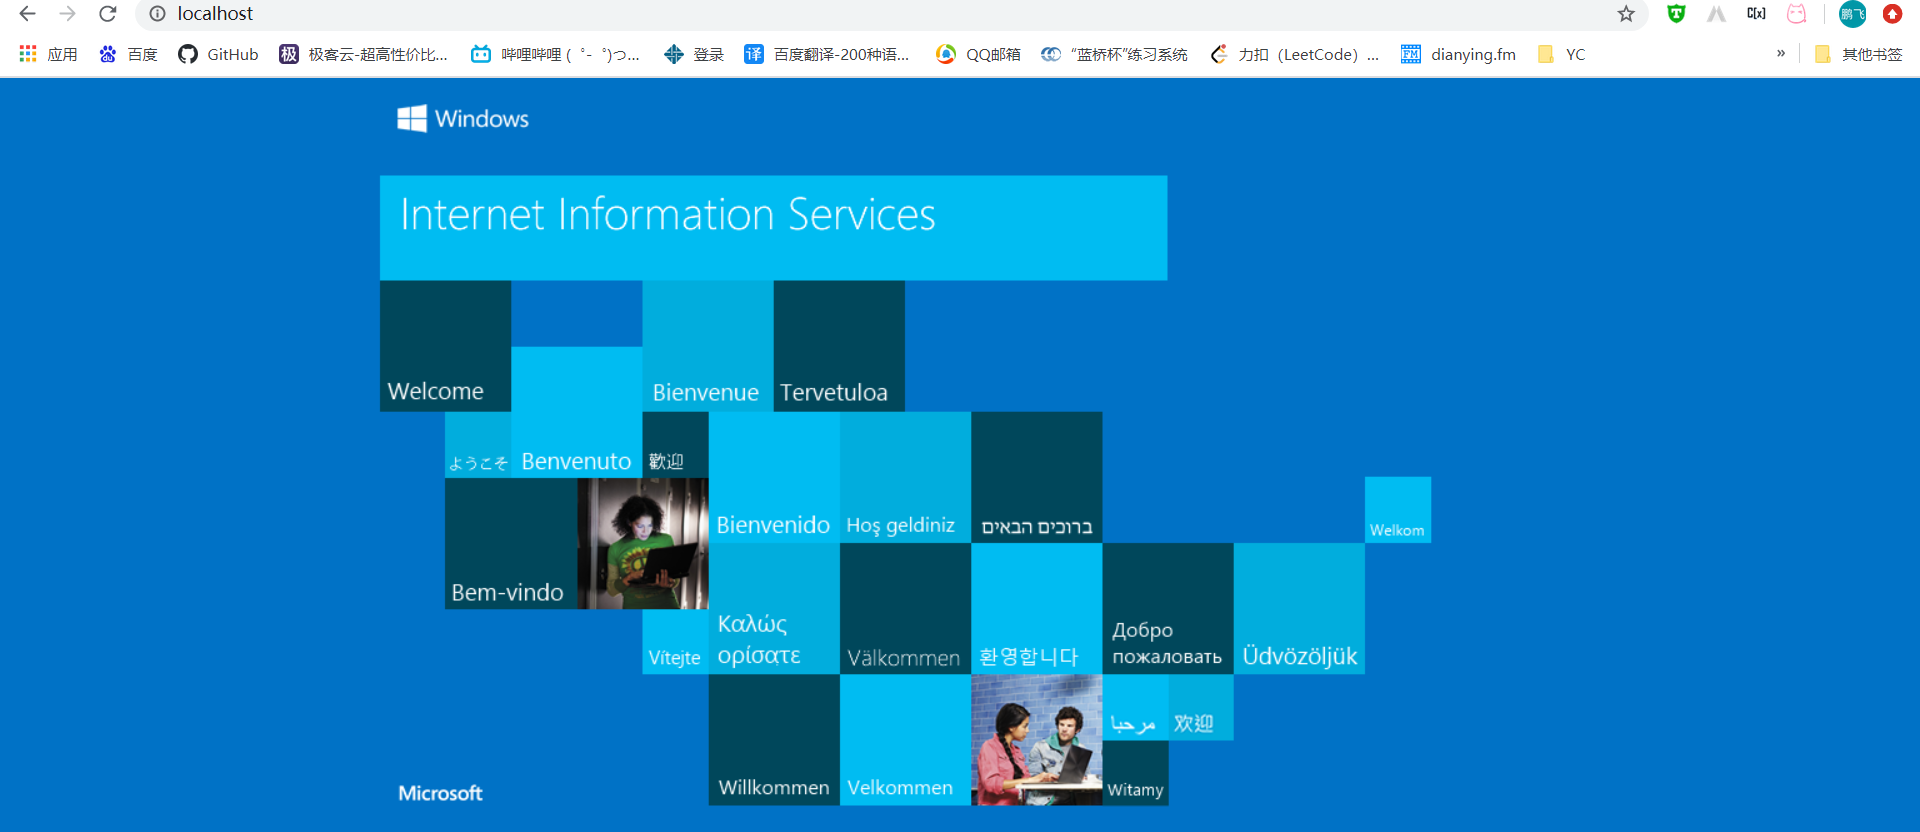This screenshot has height=832, width=1920.
Task: Click the Windows logo in page header
Action: pos(463,118)
